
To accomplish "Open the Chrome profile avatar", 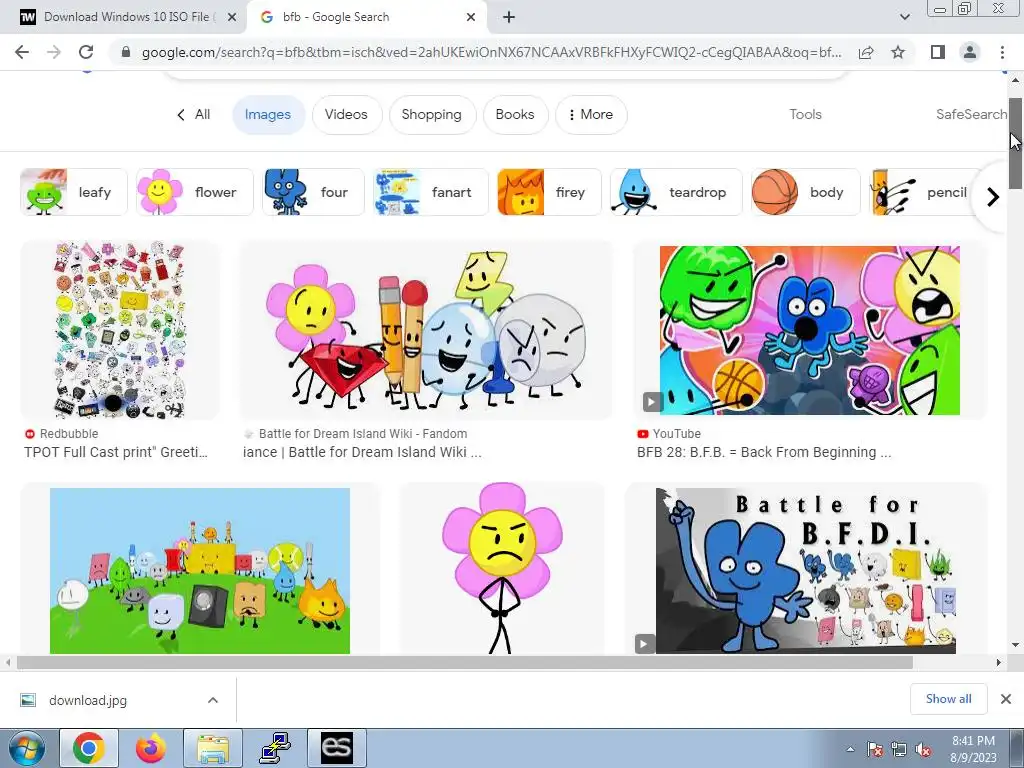I will [x=970, y=52].
